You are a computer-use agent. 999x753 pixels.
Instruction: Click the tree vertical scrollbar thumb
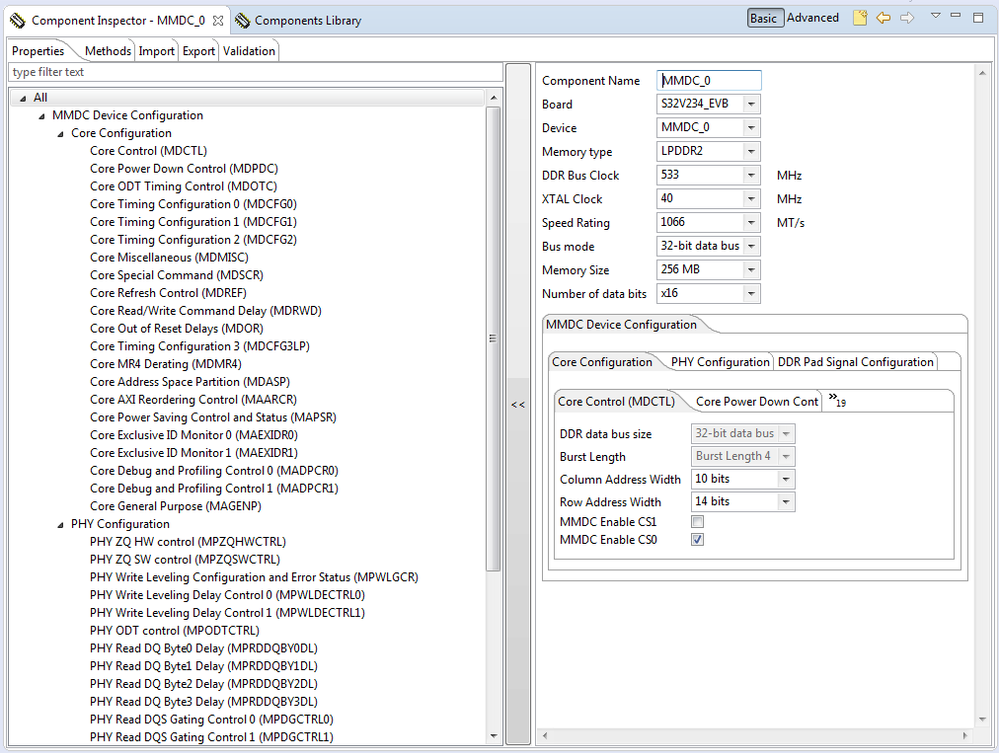[492, 338]
